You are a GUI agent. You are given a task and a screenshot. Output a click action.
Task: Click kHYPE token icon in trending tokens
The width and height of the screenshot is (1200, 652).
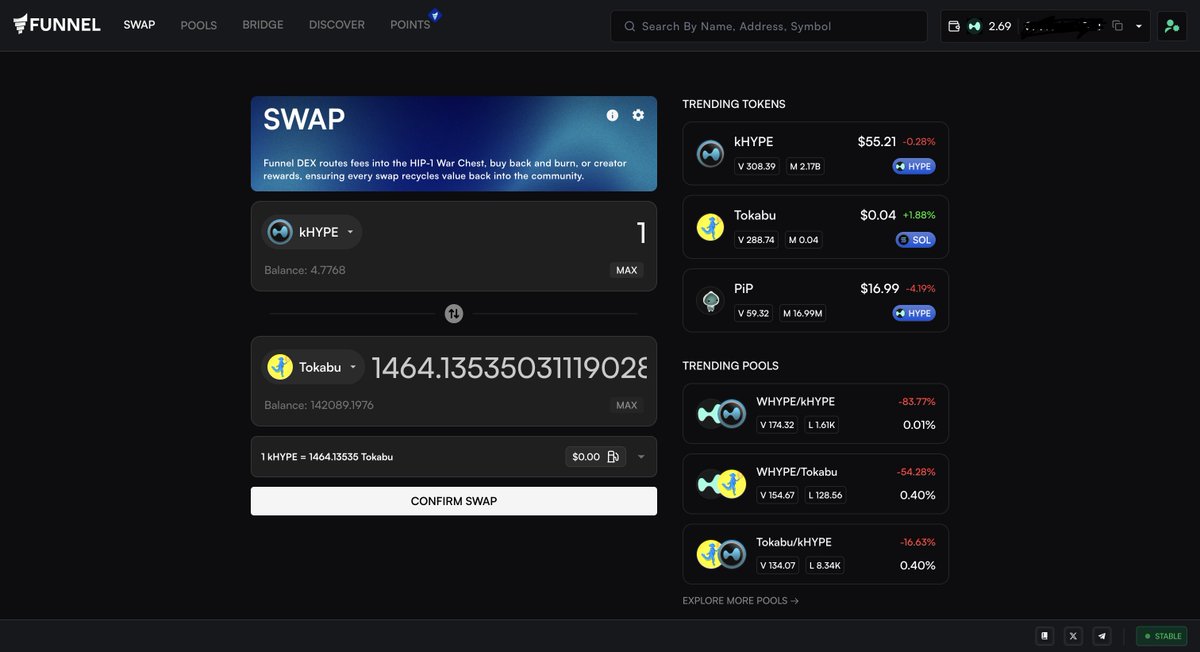[x=710, y=154]
